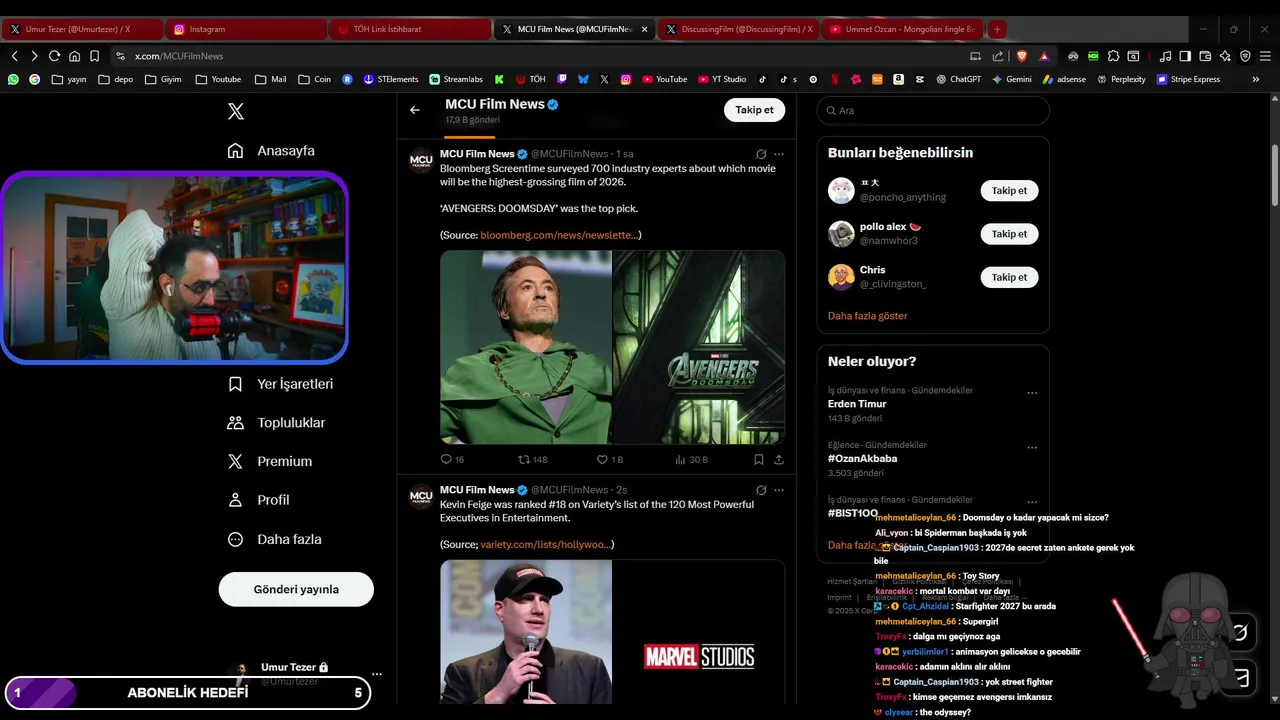Open WhatsApp bookmark icon
The height and width of the screenshot is (720, 1280).
tap(13, 79)
